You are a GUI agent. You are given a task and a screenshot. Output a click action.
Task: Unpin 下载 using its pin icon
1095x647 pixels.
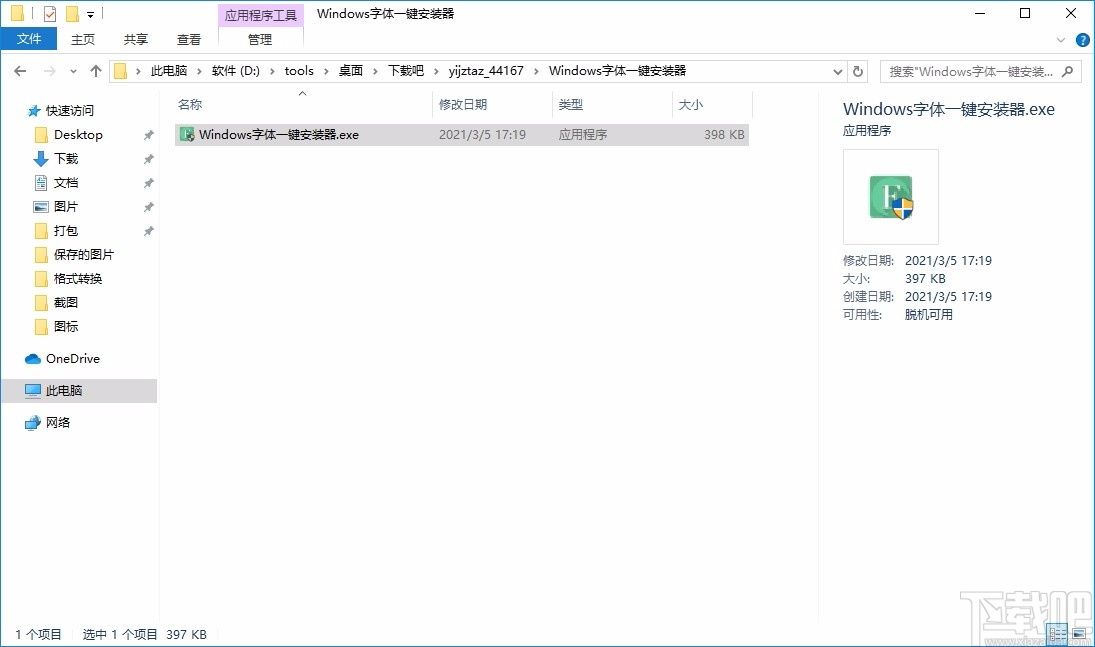point(148,159)
